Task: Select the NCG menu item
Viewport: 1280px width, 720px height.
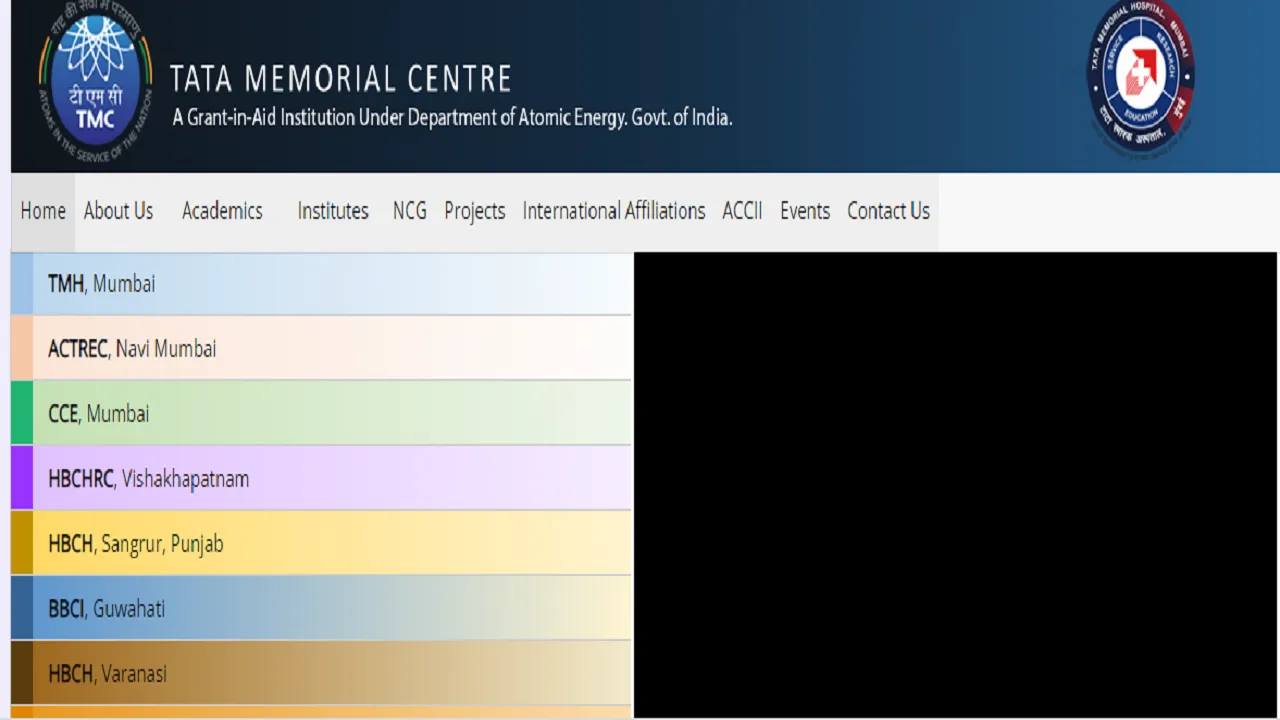Action: coord(409,211)
